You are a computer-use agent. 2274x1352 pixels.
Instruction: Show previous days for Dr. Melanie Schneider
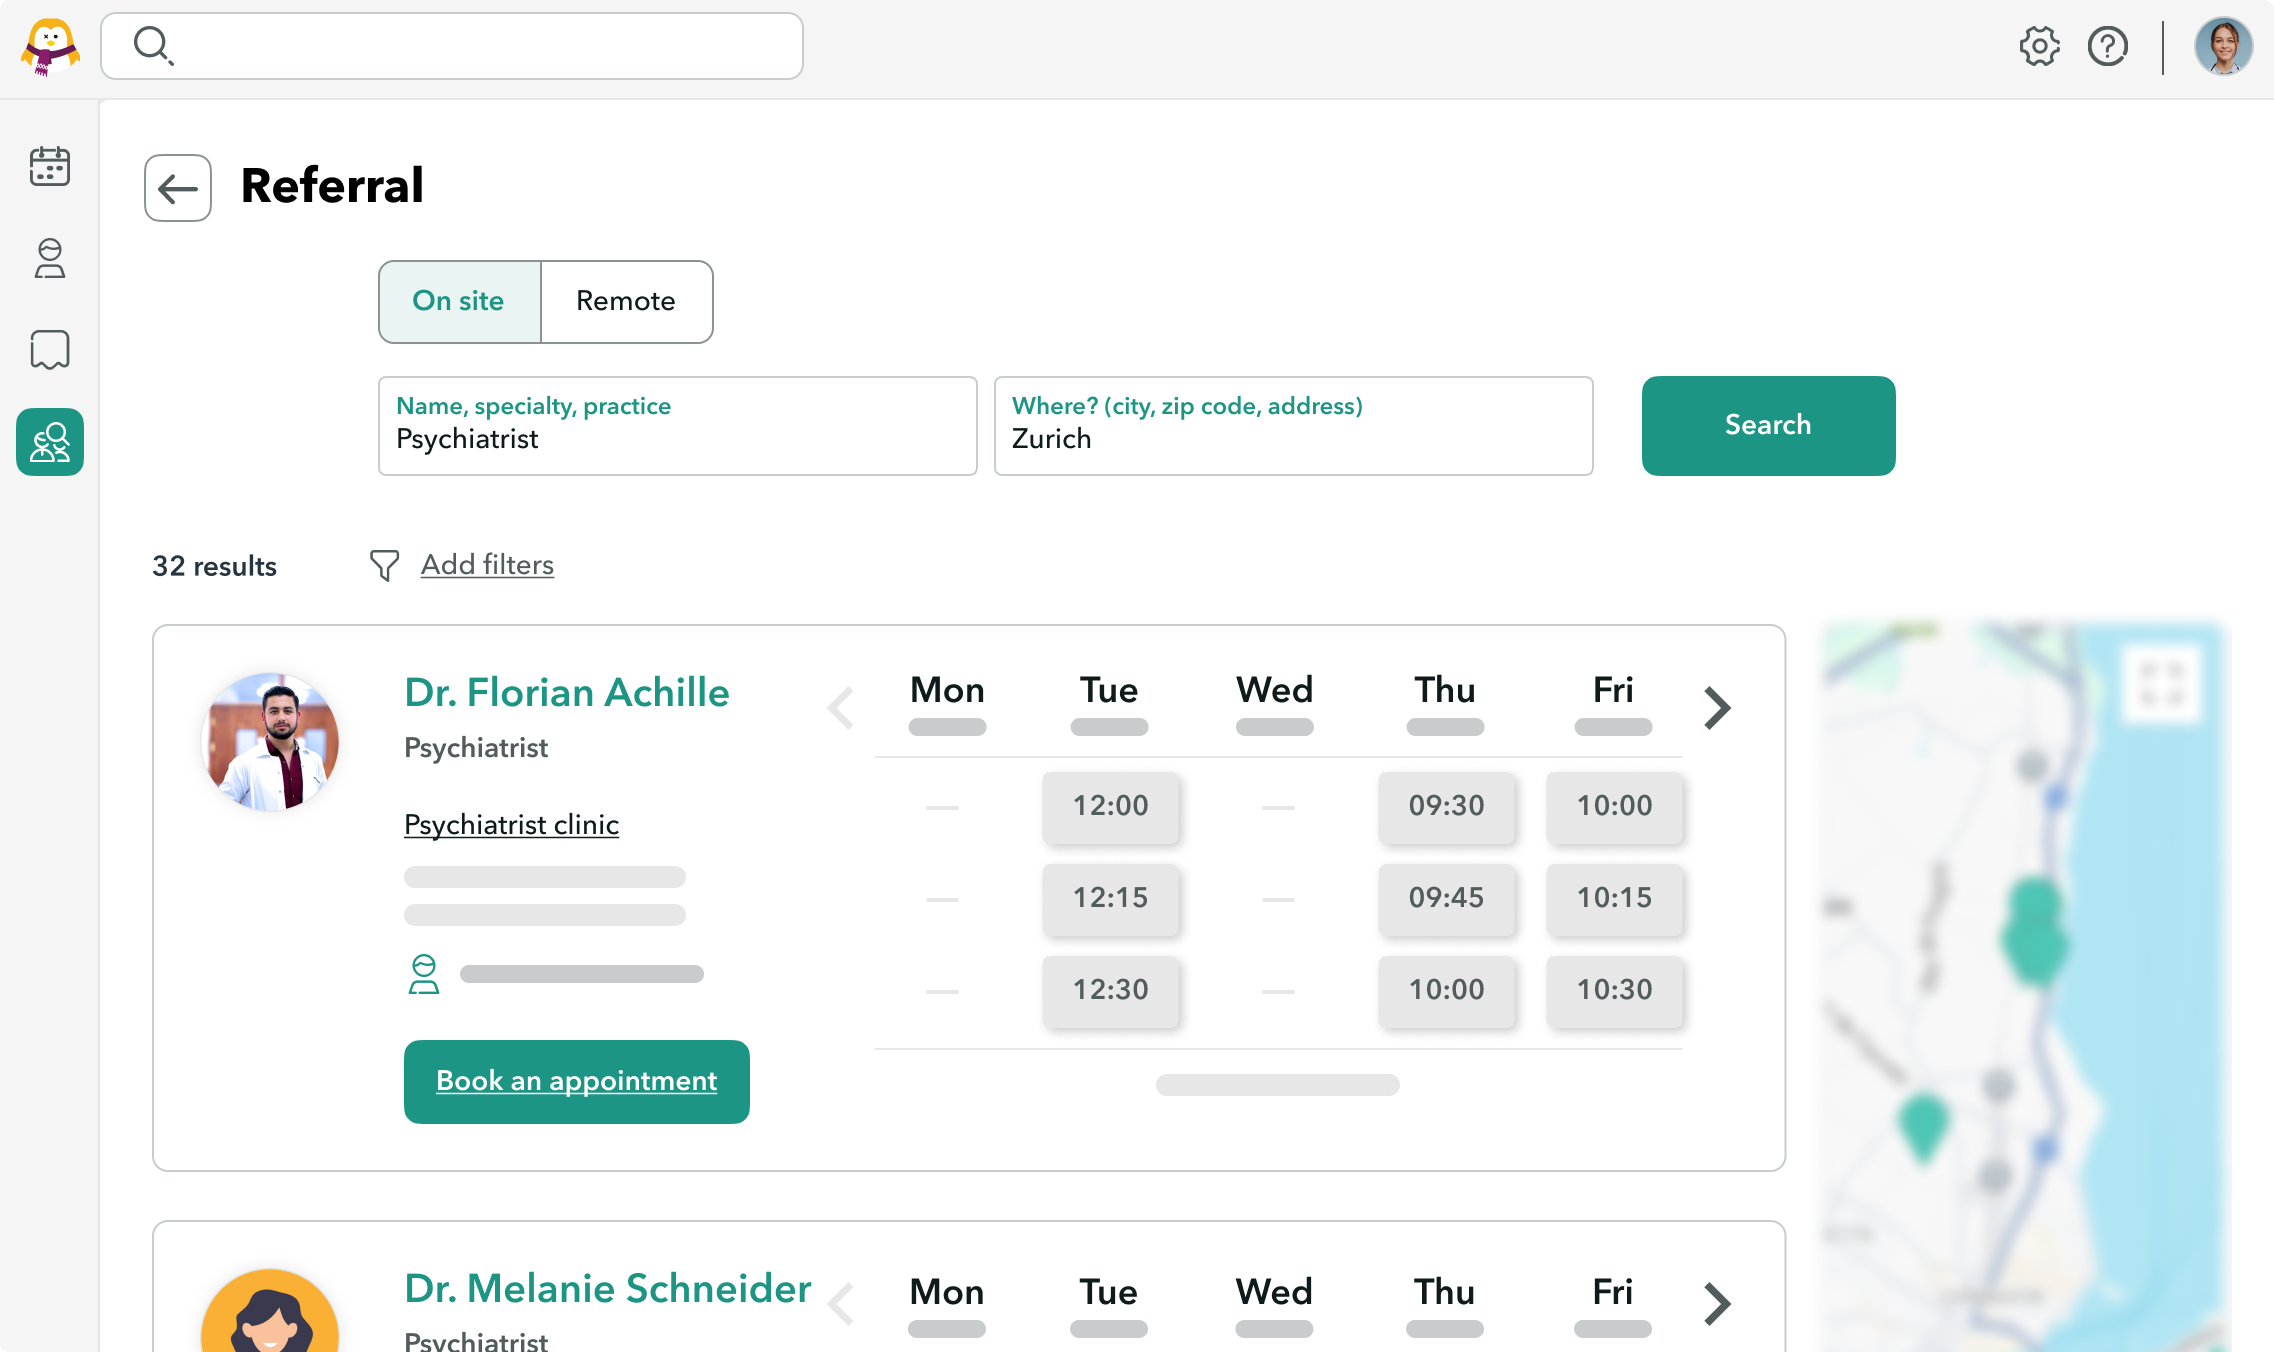click(x=841, y=1303)
